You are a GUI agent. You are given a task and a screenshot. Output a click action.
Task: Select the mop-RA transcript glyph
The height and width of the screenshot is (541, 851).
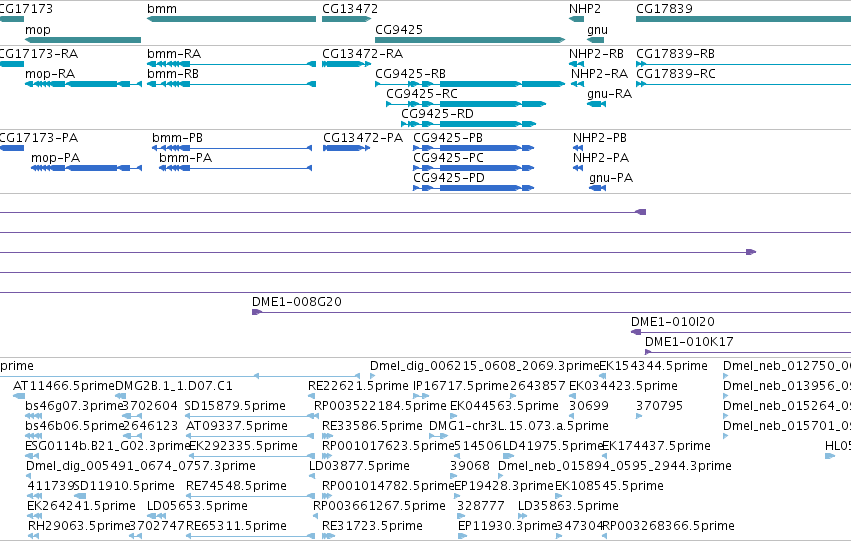coord(83,84)
